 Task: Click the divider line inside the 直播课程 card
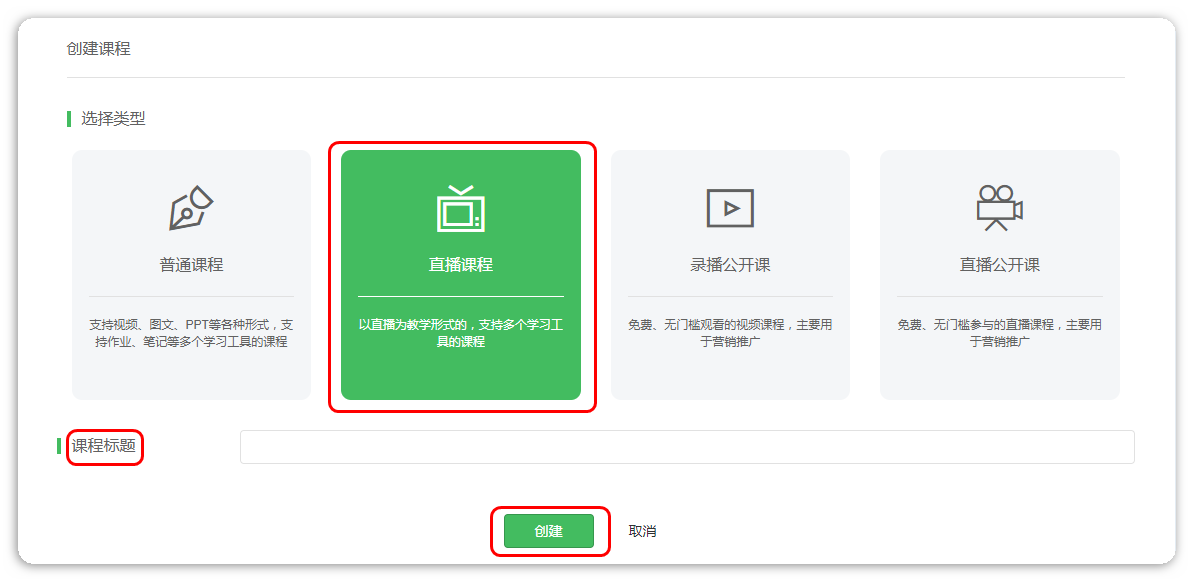460,297
